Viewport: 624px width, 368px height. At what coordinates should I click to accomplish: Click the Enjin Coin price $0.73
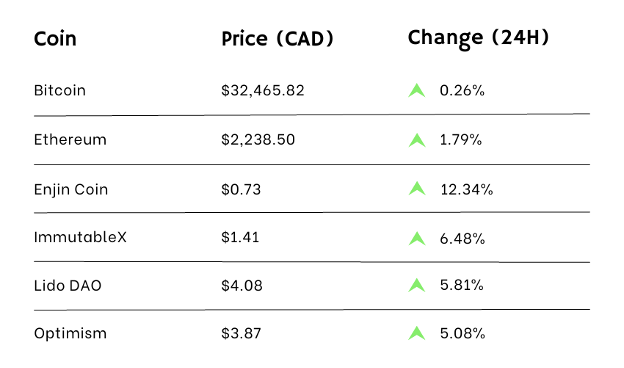pos(241,189)
